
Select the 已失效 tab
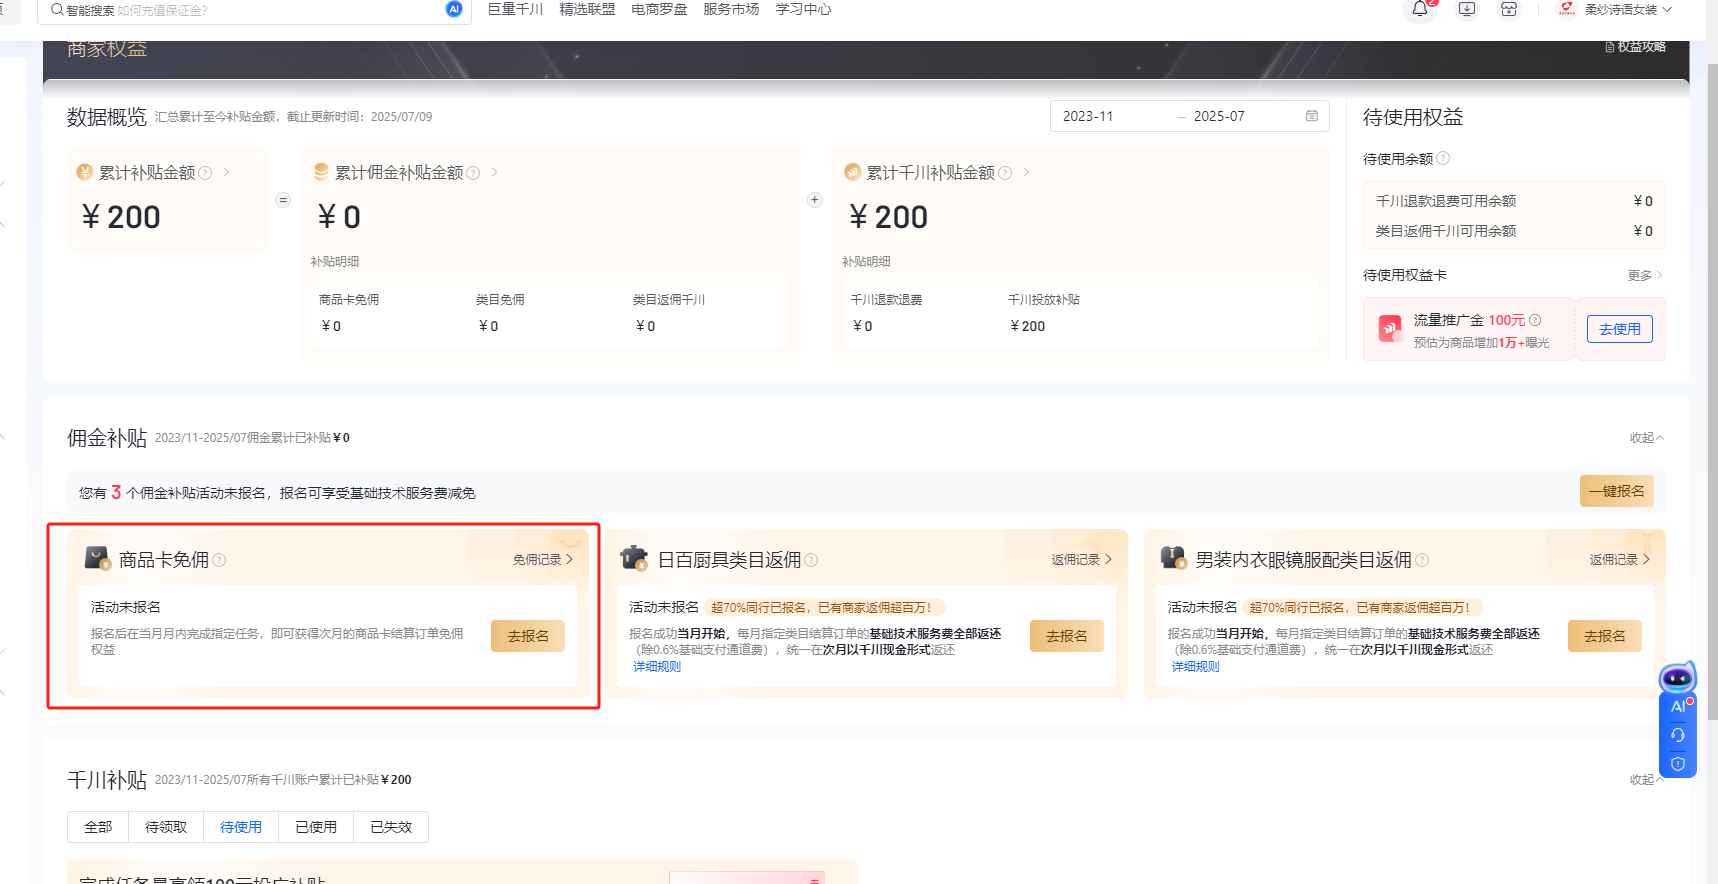[x=391, y=827]
